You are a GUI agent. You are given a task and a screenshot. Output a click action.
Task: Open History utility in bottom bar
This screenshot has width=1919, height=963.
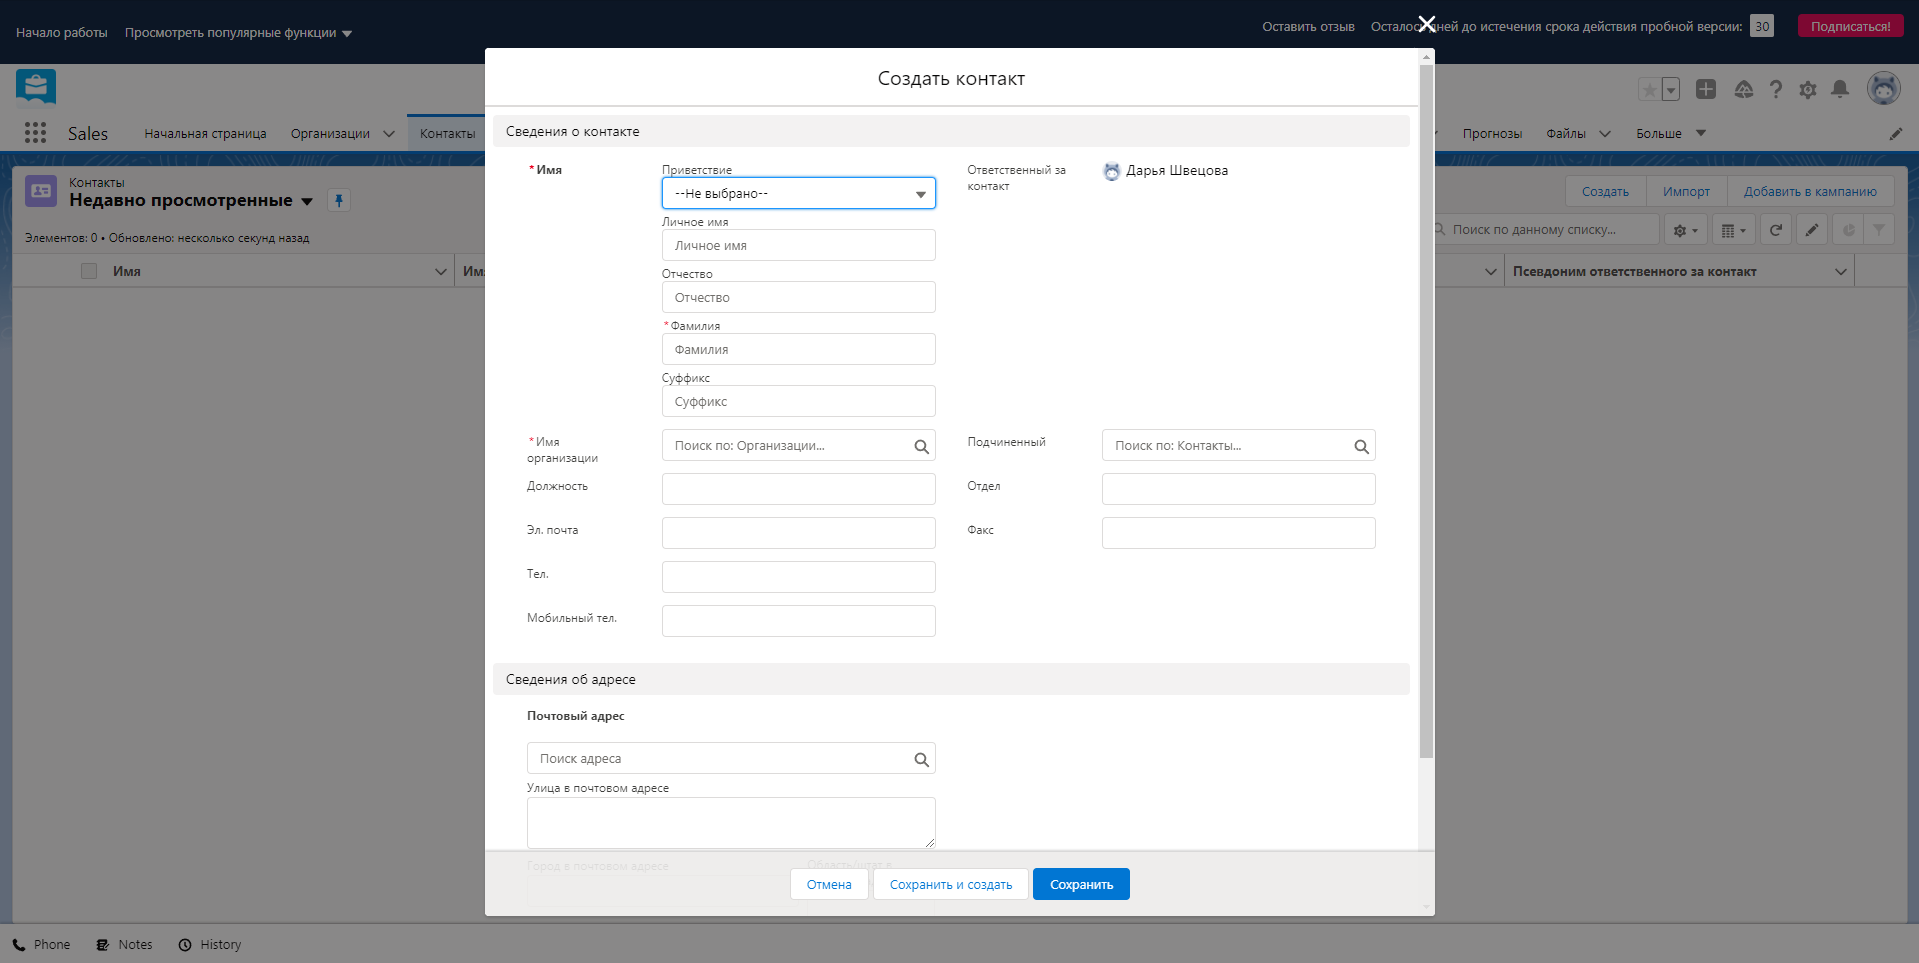click(210, 944)
